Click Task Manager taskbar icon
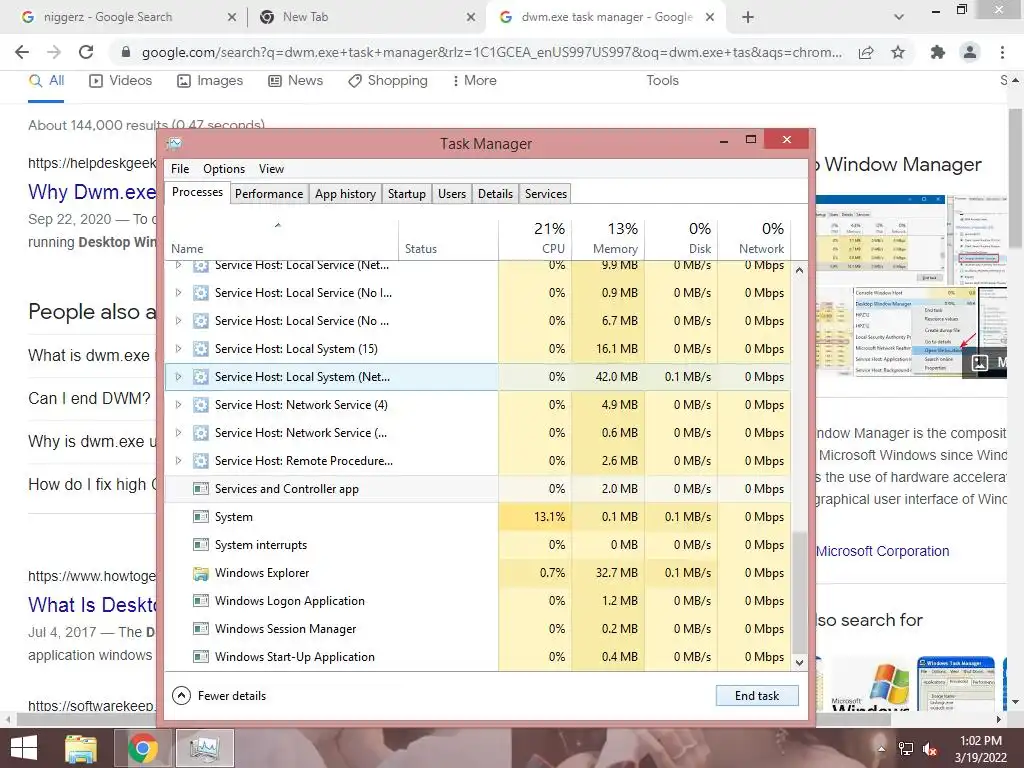The image size is (1024, 768). (204, 748)
